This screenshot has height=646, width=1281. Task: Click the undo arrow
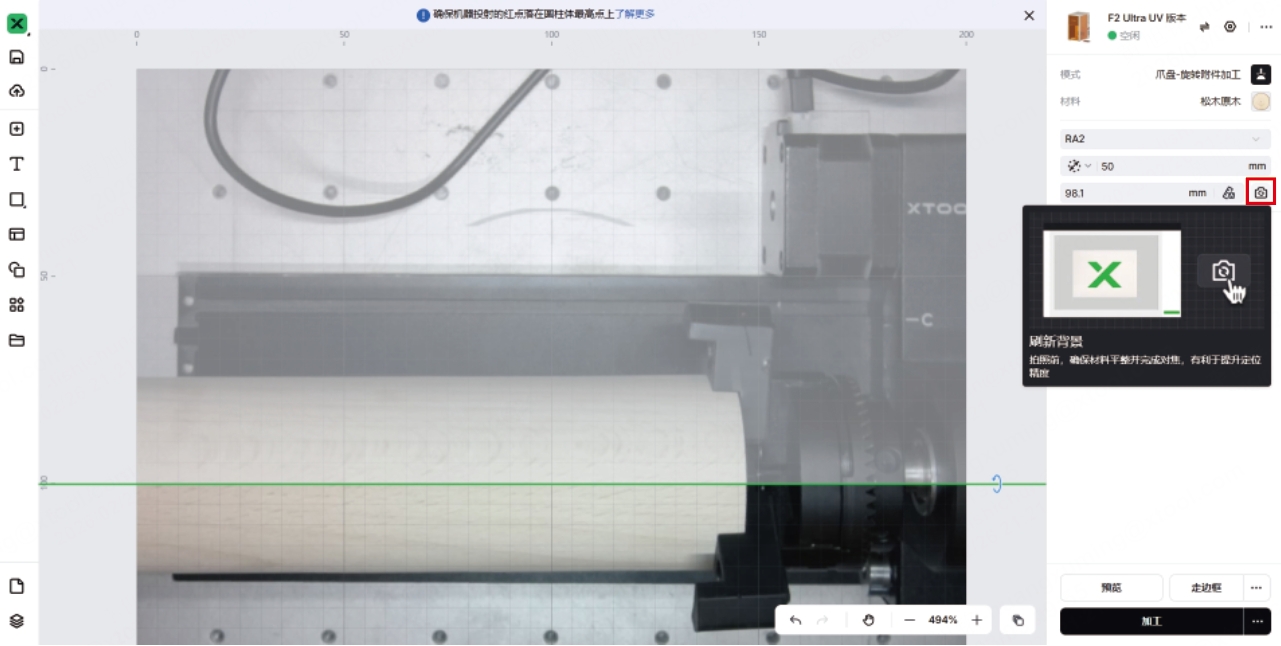point(795,620)
